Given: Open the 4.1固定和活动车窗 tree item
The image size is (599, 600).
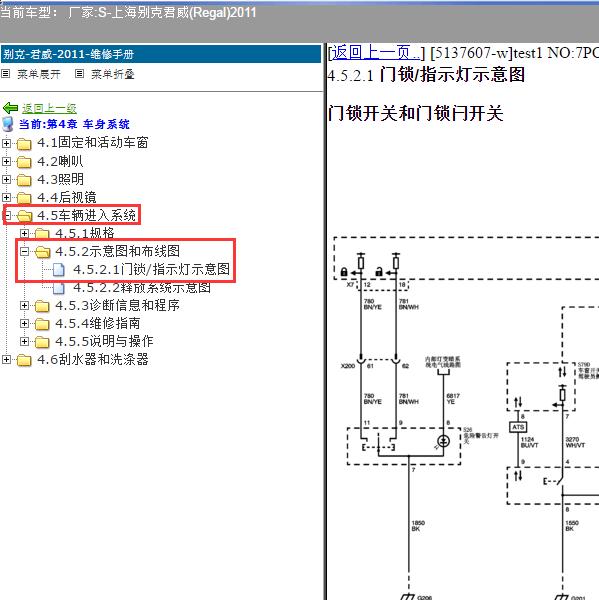Looking at the screenshot, I should click(x=93, y=143).
